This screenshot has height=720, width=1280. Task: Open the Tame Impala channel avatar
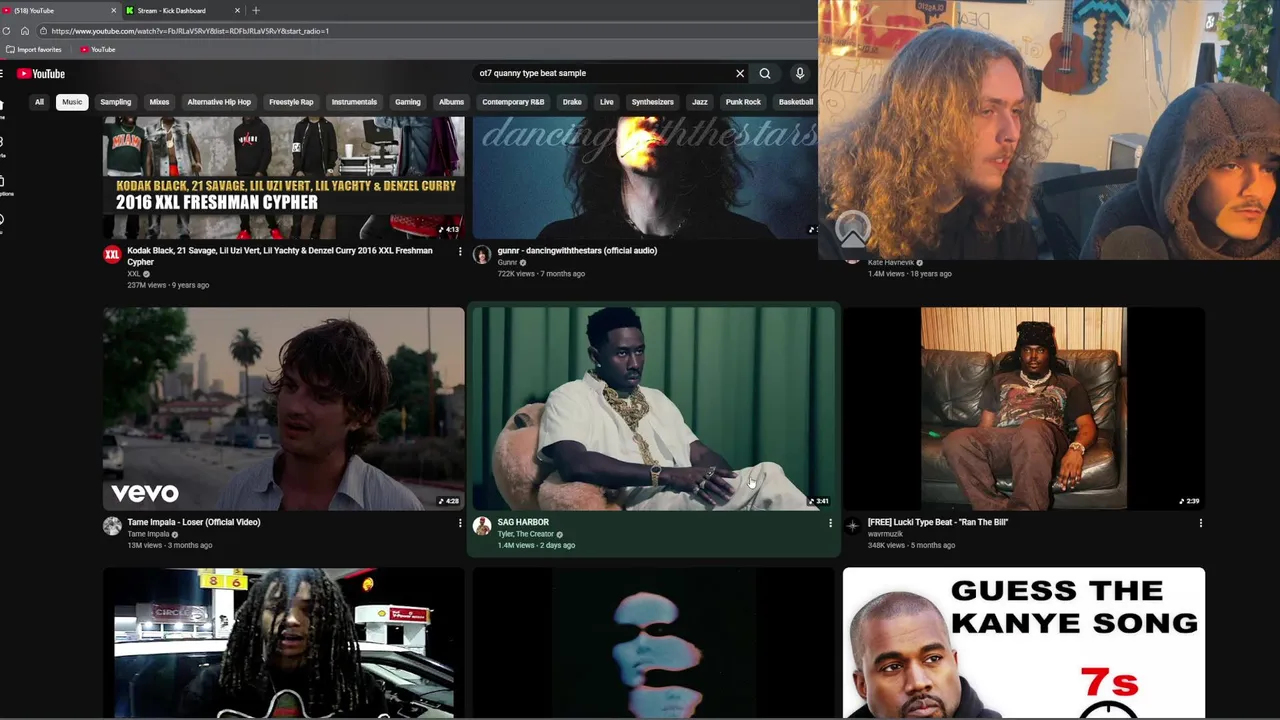pyautogui.click(x=112, y=526)
